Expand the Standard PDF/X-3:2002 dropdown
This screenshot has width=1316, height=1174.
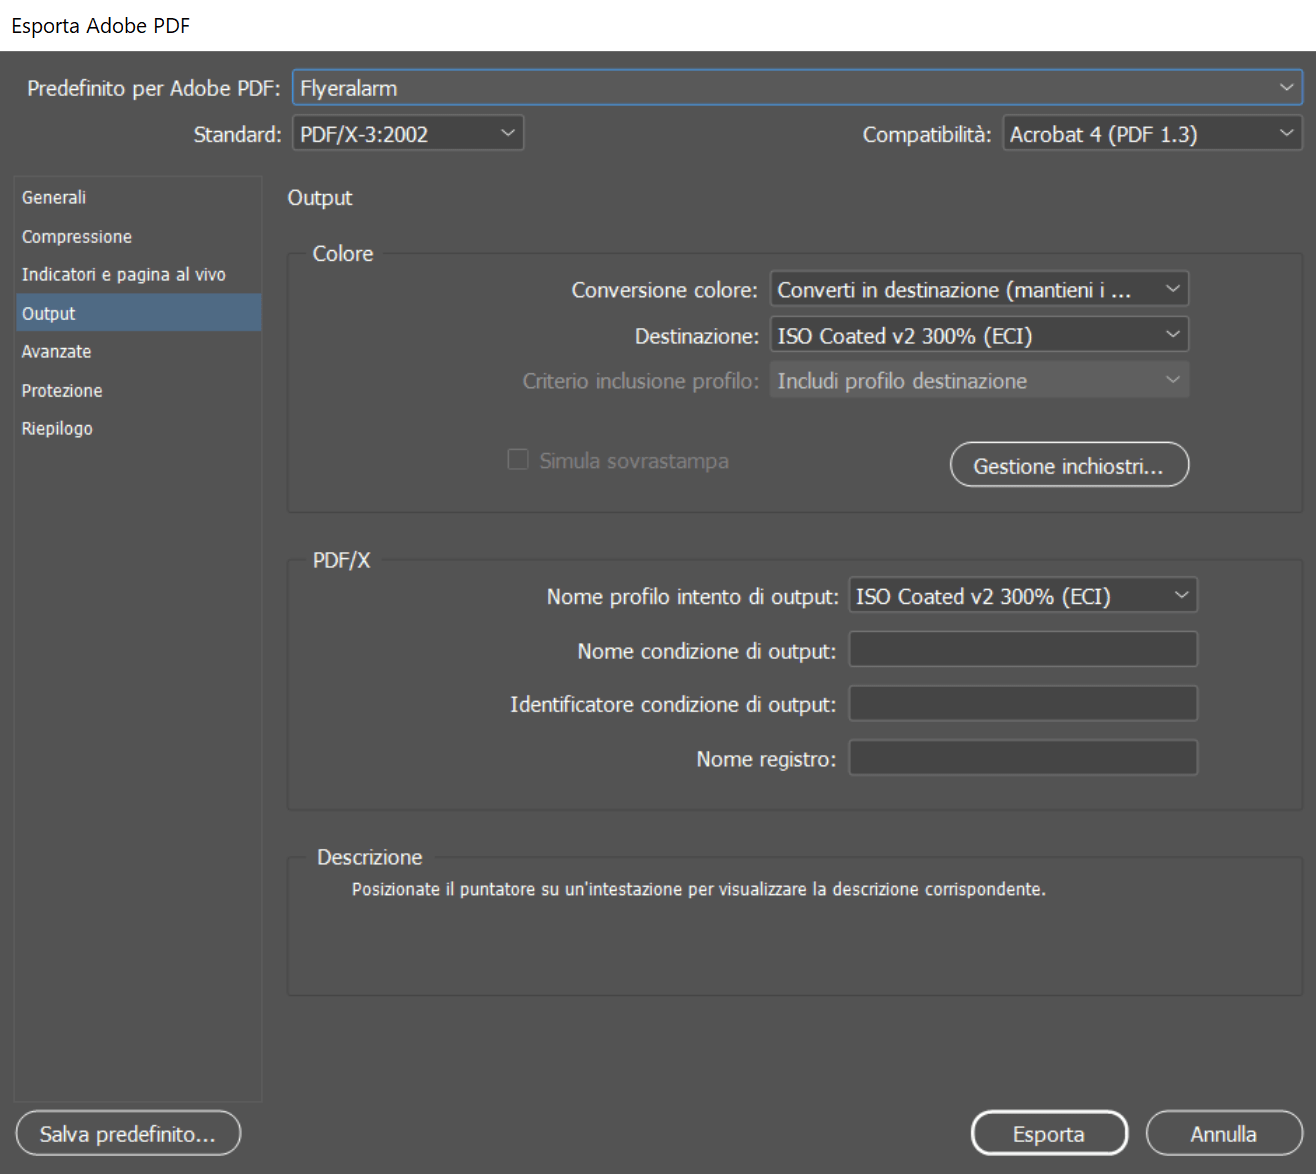pos(407,134)
